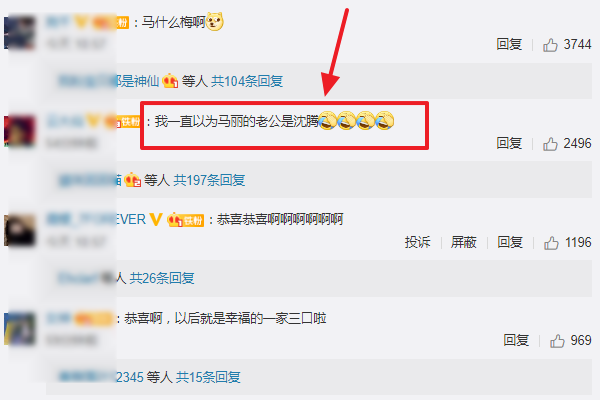Expand 共26条回复 replies
This screenshot has height=400, width=600.
tap(162, 278)
